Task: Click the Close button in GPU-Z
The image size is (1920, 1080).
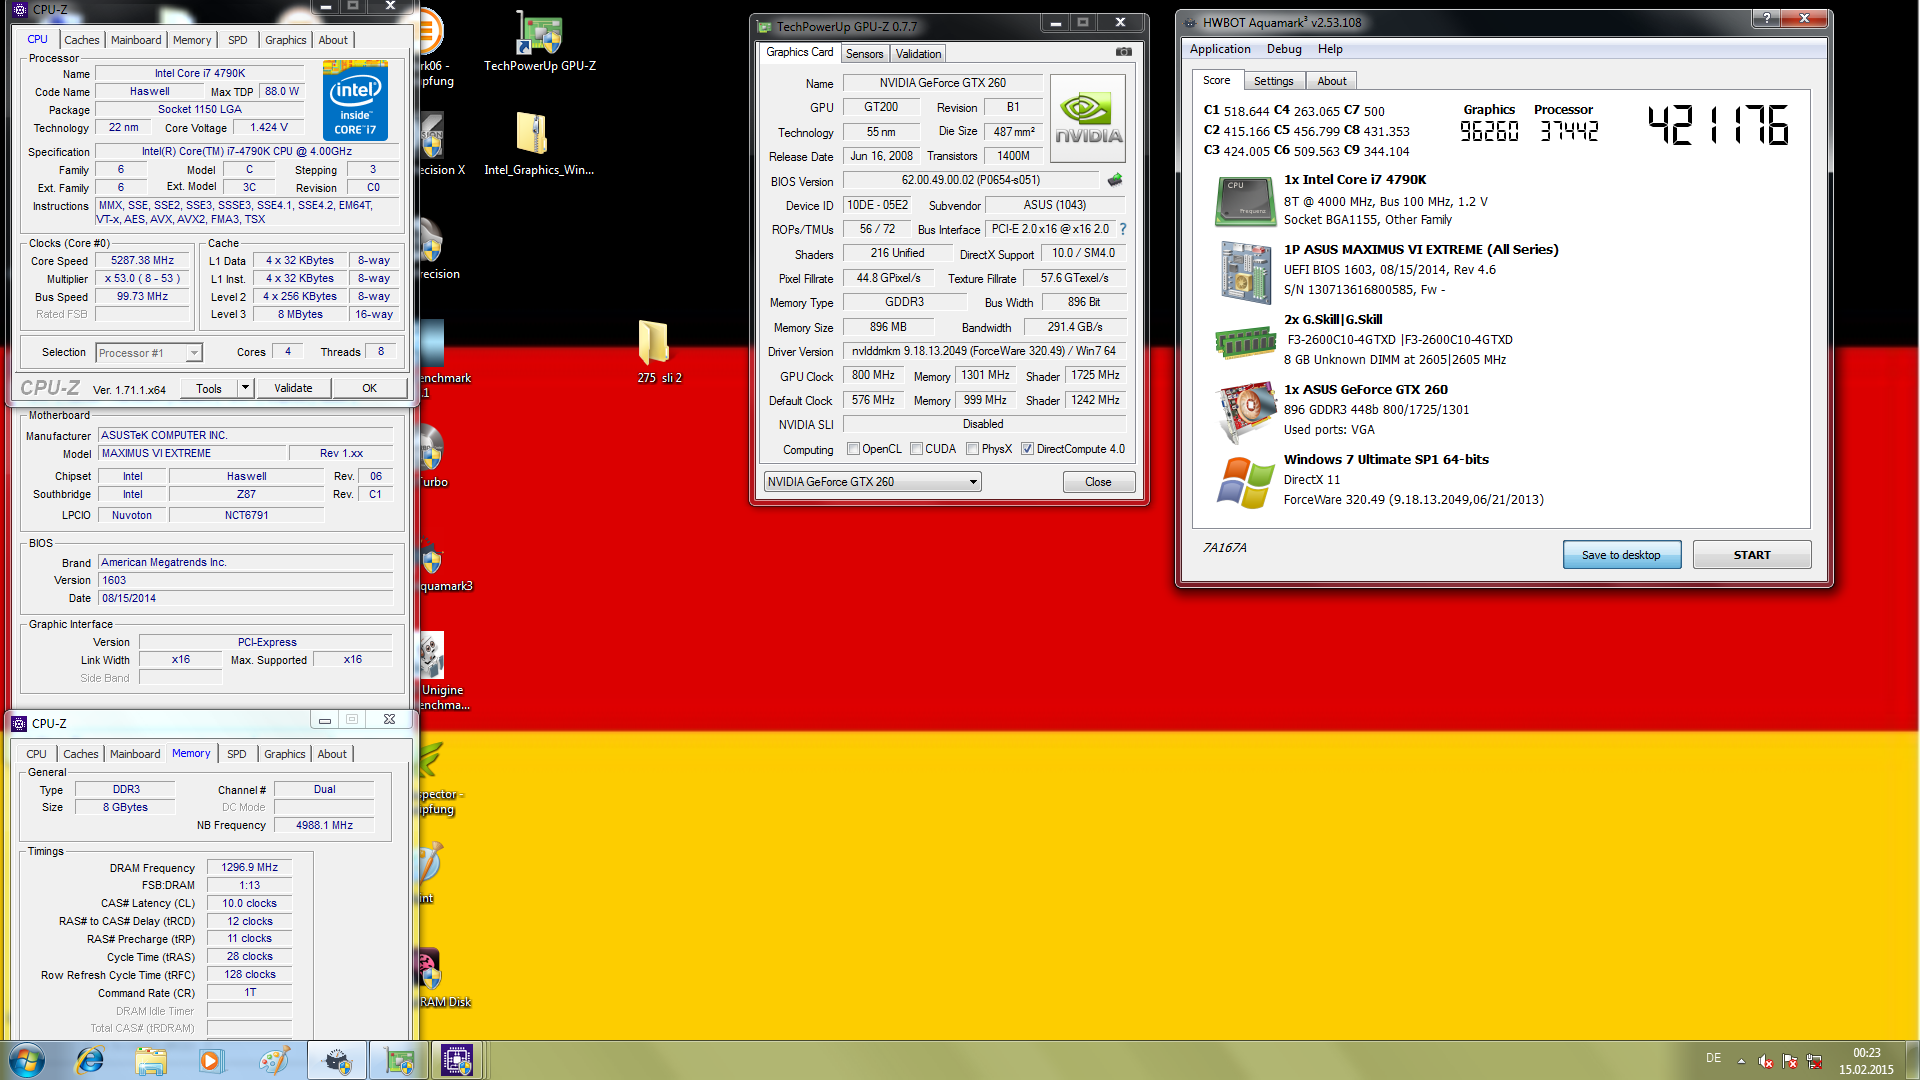Action: click(1098, 482)
